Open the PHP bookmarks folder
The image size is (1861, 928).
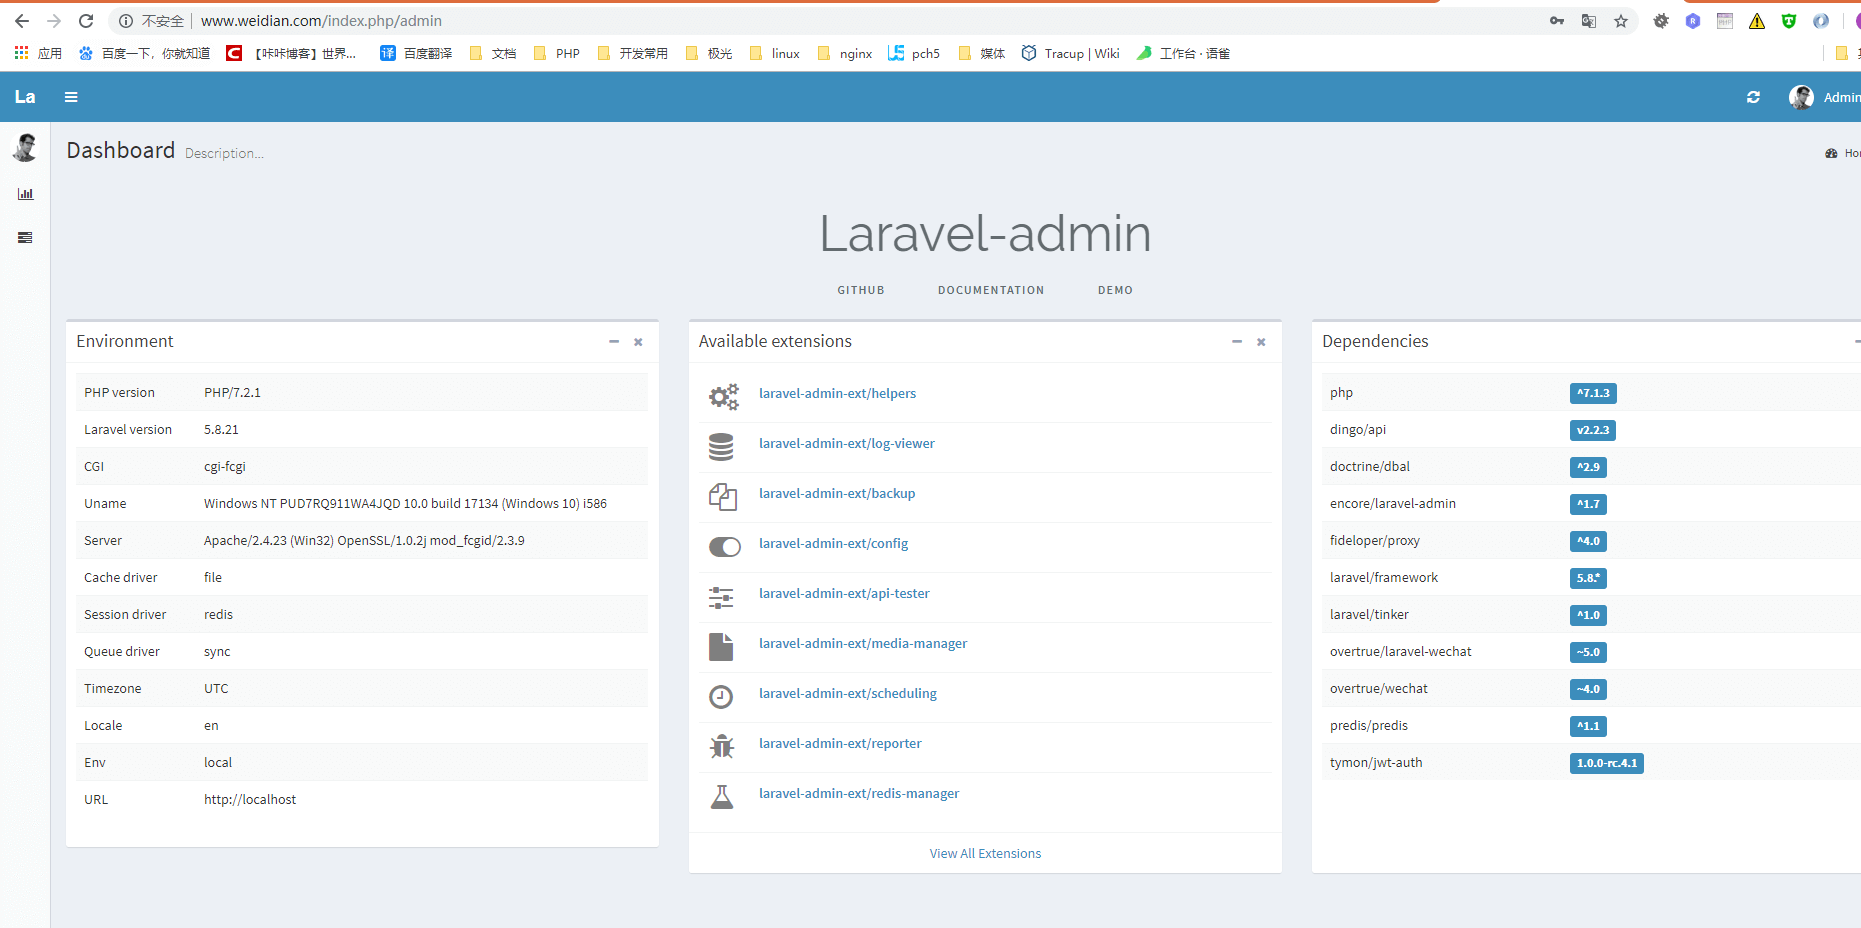(x=557, y=53)
